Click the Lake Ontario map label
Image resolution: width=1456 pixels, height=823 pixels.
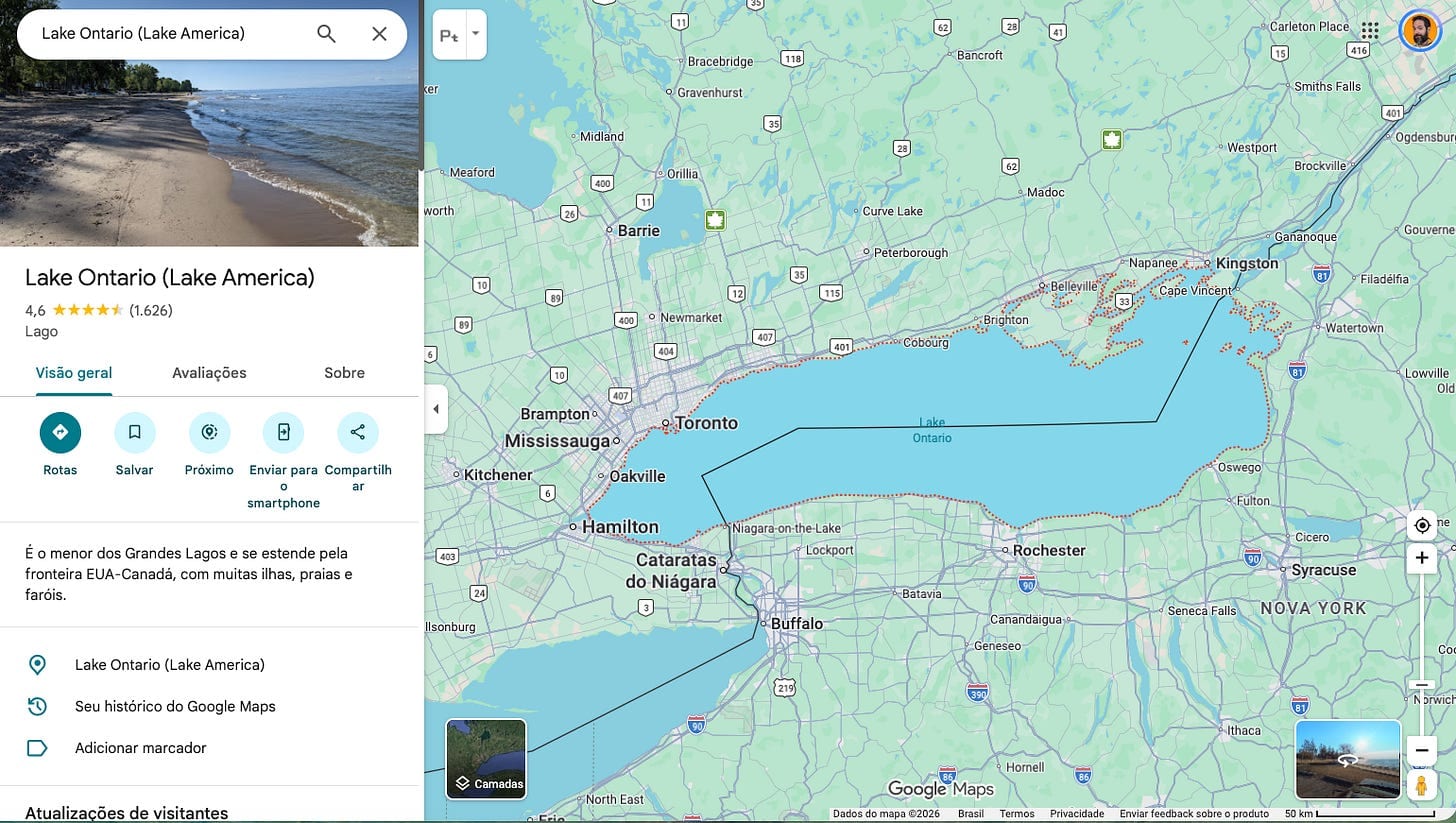click(932, 430)
